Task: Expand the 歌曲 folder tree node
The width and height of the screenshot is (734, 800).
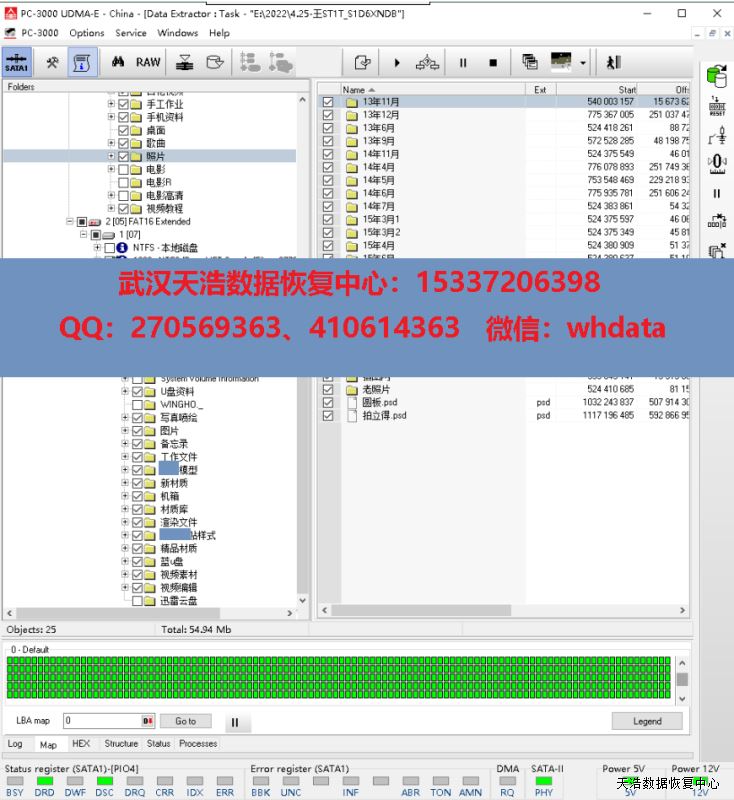Action: [111, 143]
